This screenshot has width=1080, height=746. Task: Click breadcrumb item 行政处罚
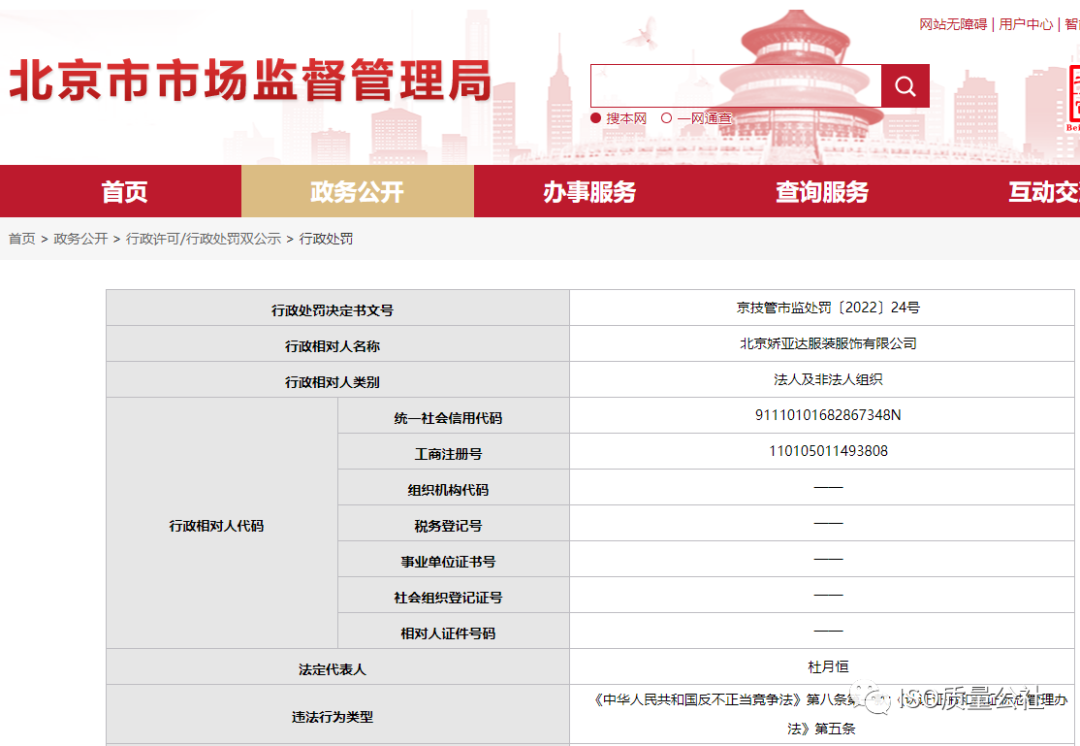326,238
